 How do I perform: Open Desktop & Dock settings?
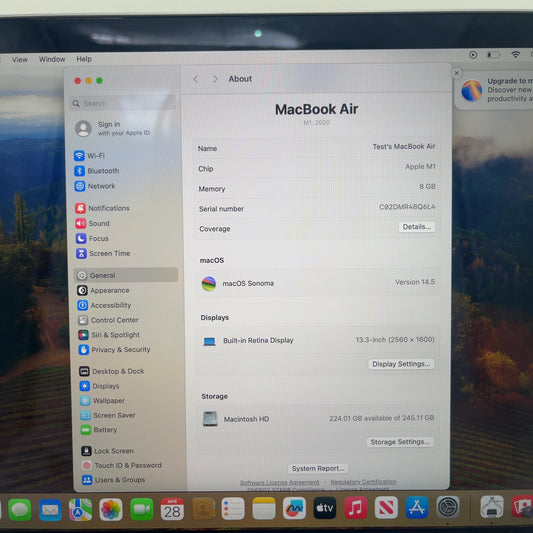pyautogui.click(x=112, y=371)
